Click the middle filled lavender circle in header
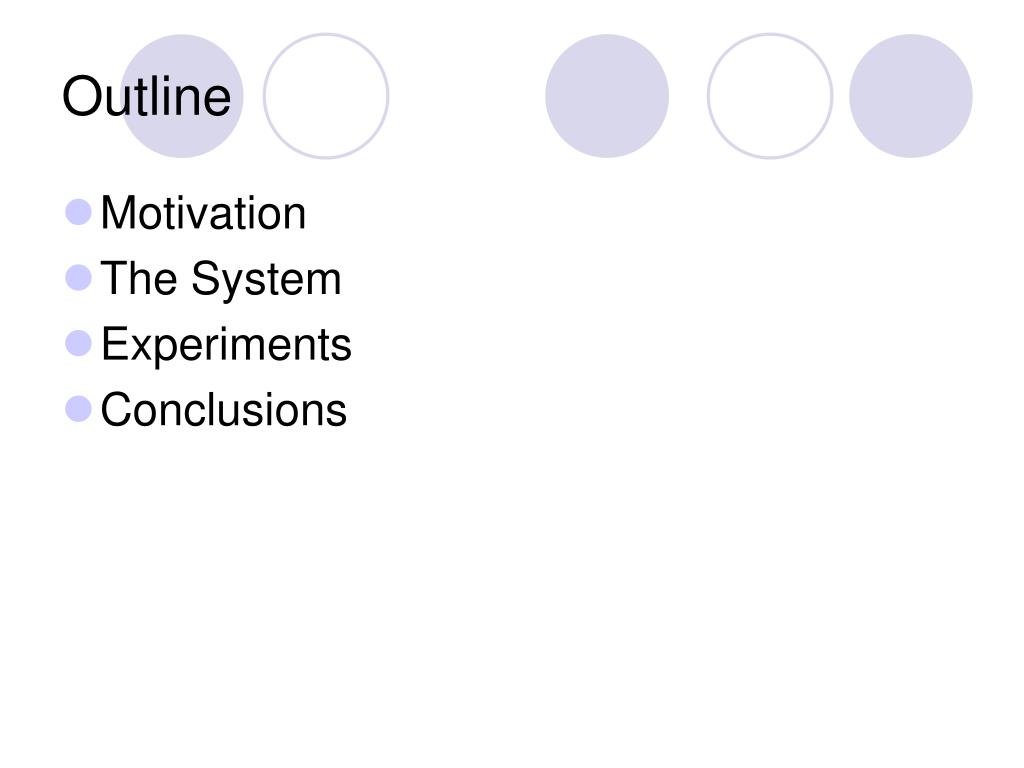The height and width of the screenshot is (768, 1024). pyautogui.click(x=607, y=96)
